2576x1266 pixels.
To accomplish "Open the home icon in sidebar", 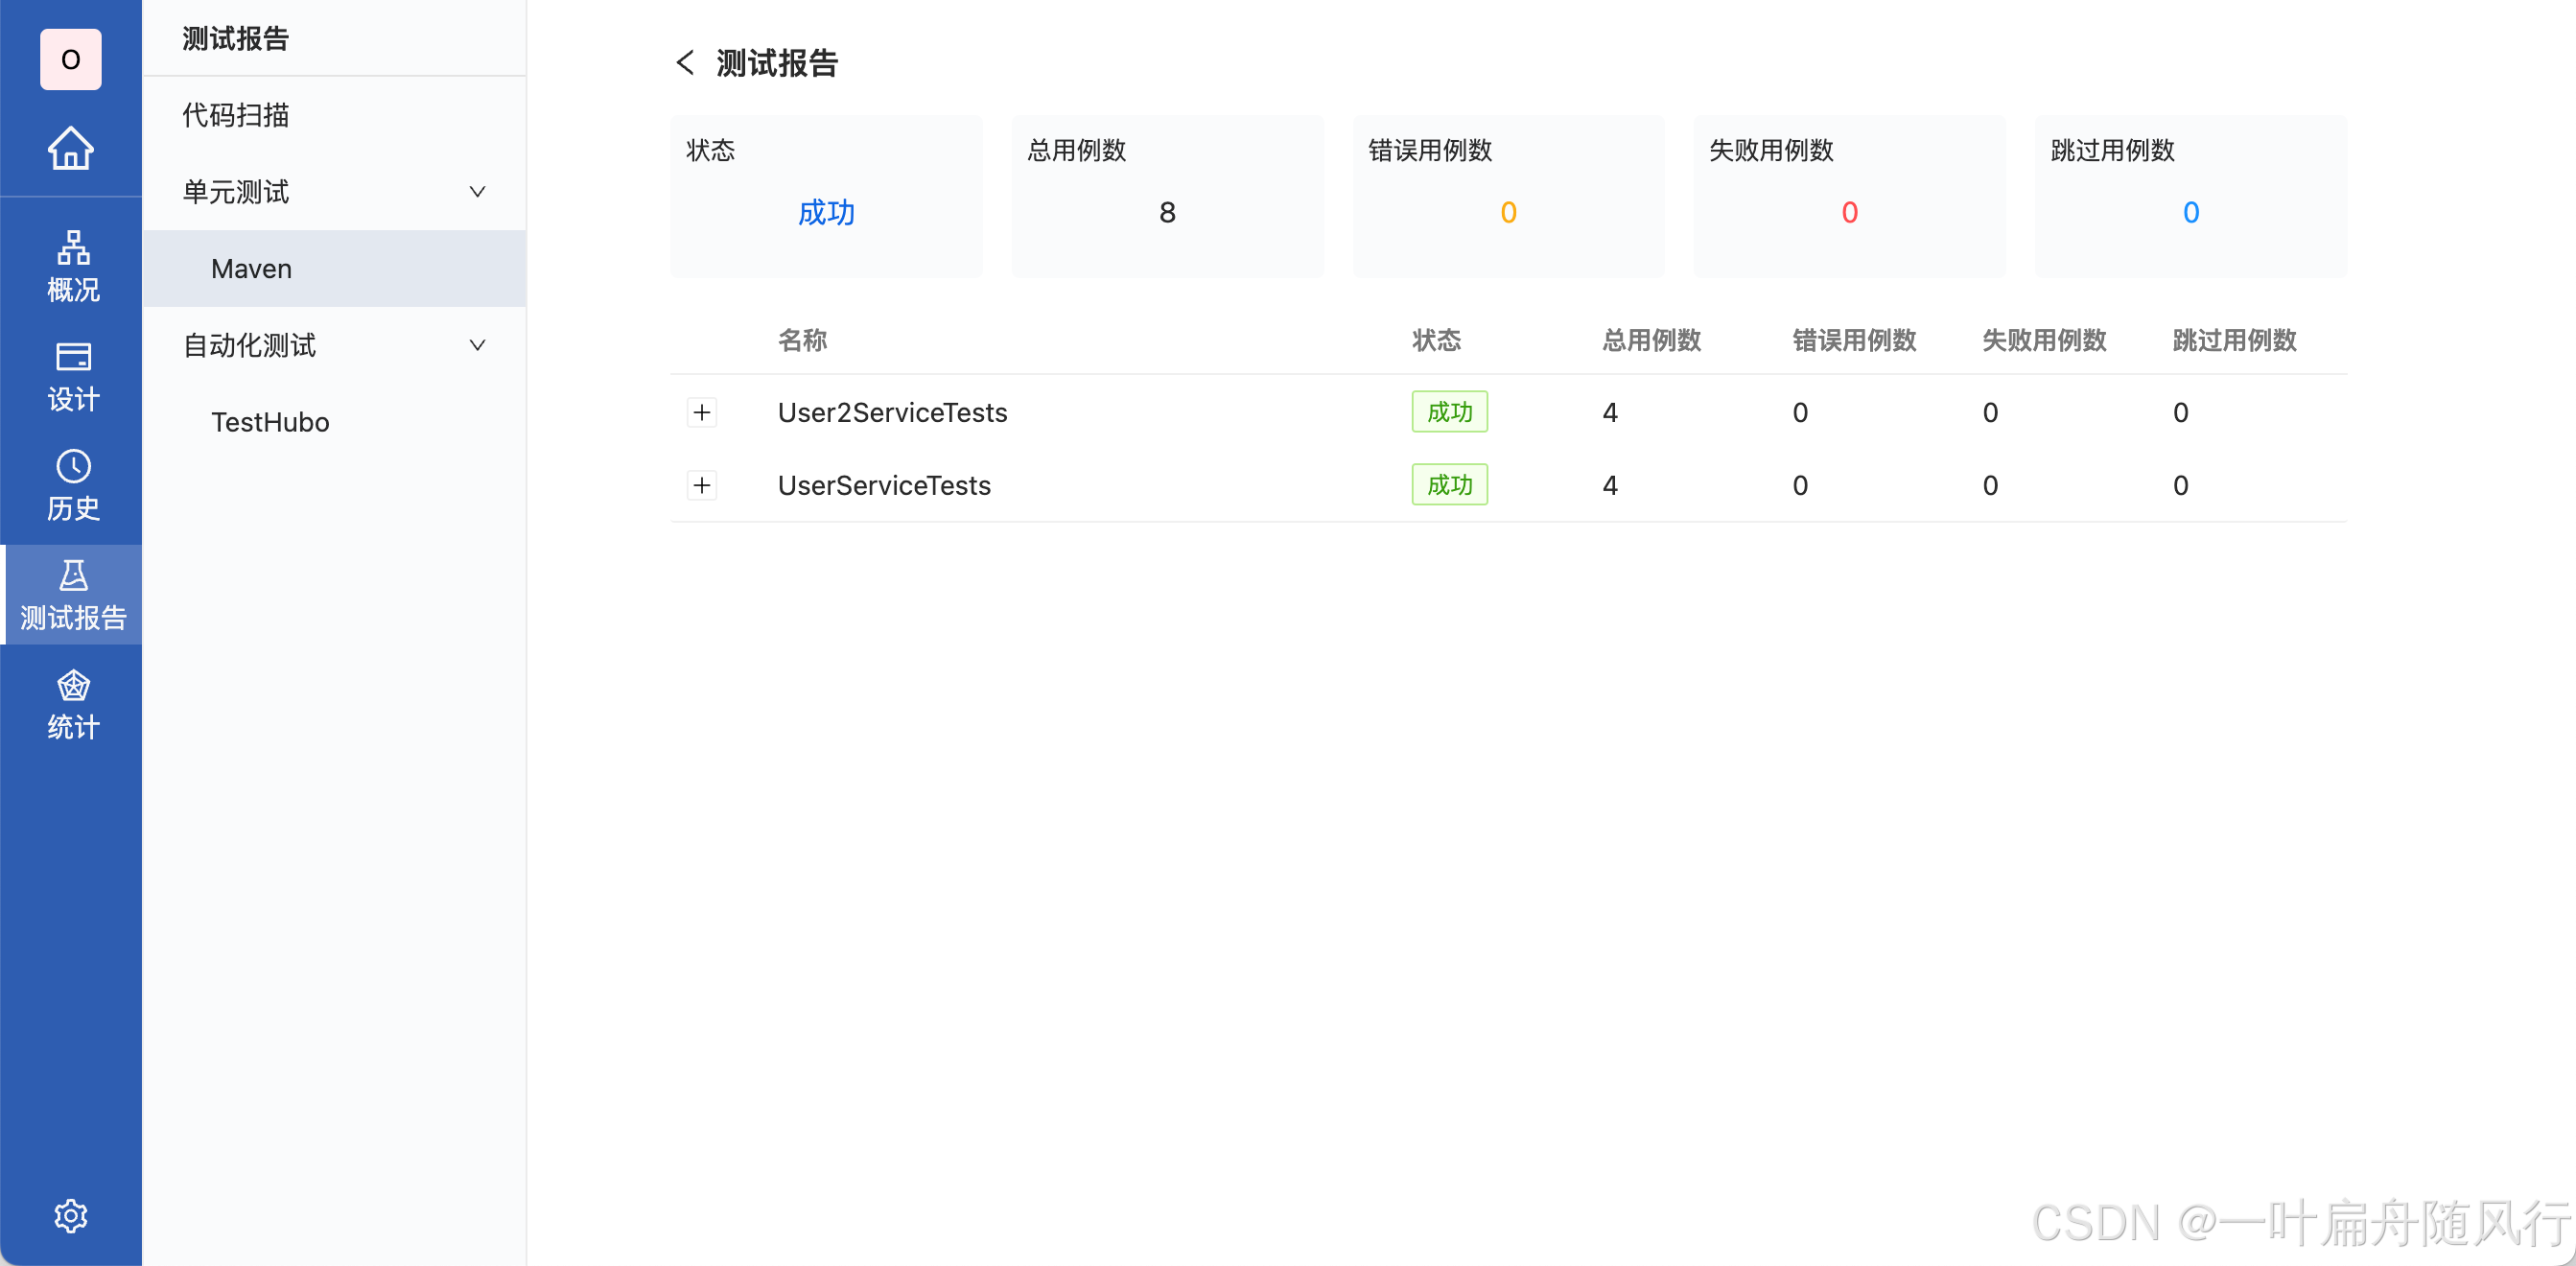I will [71, 148].
